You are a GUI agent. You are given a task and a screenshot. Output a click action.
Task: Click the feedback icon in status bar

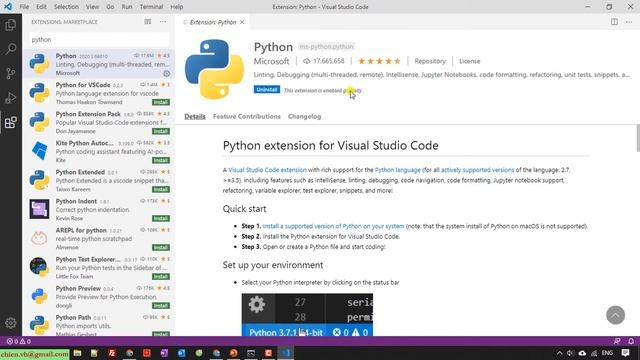tap(617, 341)
